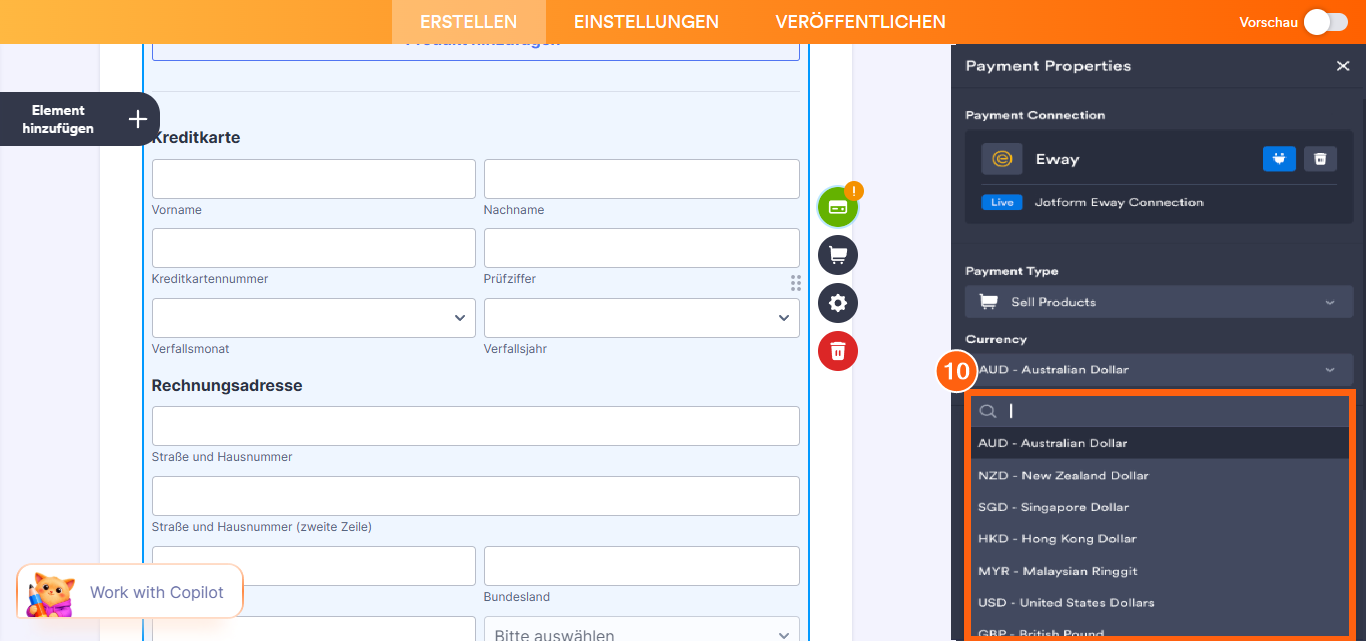Open the shopping cart products icon
Screen dimensions: 1366x641
[838, 255]
